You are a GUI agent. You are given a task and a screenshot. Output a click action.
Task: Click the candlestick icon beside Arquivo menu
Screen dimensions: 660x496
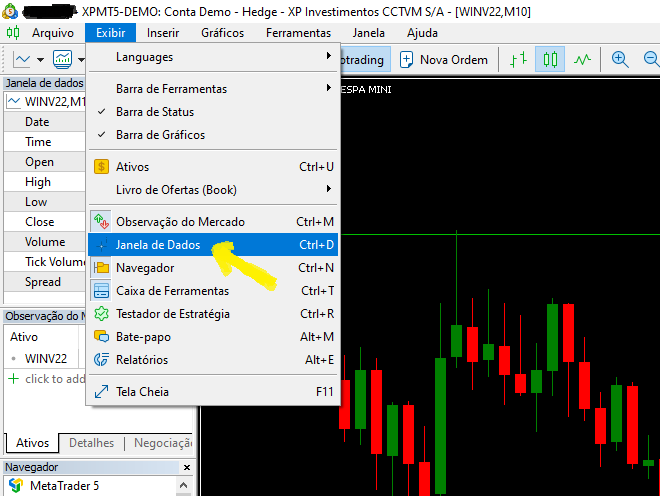coord(13,32)
